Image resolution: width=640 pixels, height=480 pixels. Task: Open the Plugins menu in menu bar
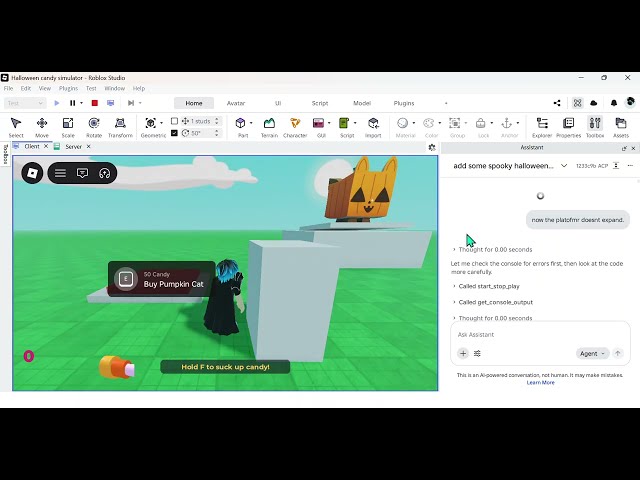coord(68,88)
